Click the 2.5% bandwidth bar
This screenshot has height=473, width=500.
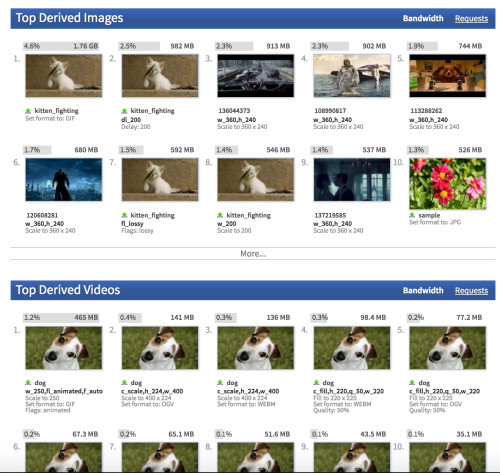pos(139,46)
